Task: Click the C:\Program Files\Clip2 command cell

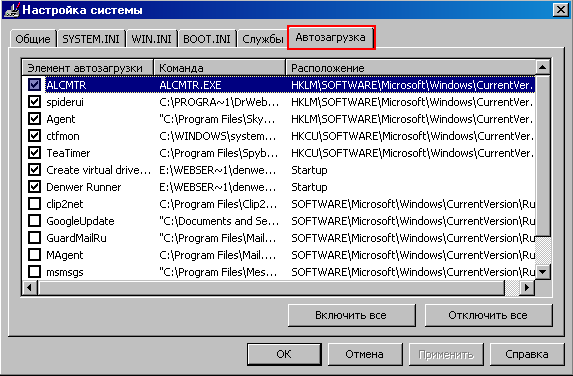Action: pyautogui.click(x=218, y=204)
